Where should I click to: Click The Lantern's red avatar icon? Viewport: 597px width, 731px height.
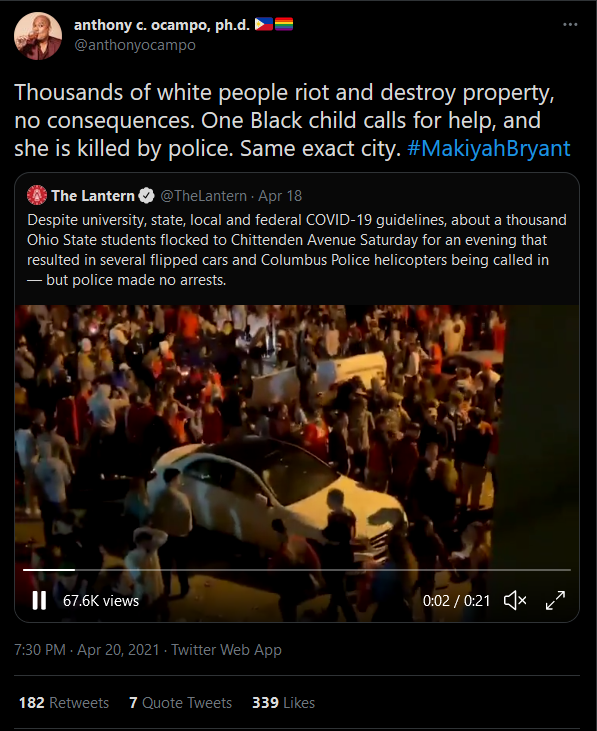pos(37,195)
